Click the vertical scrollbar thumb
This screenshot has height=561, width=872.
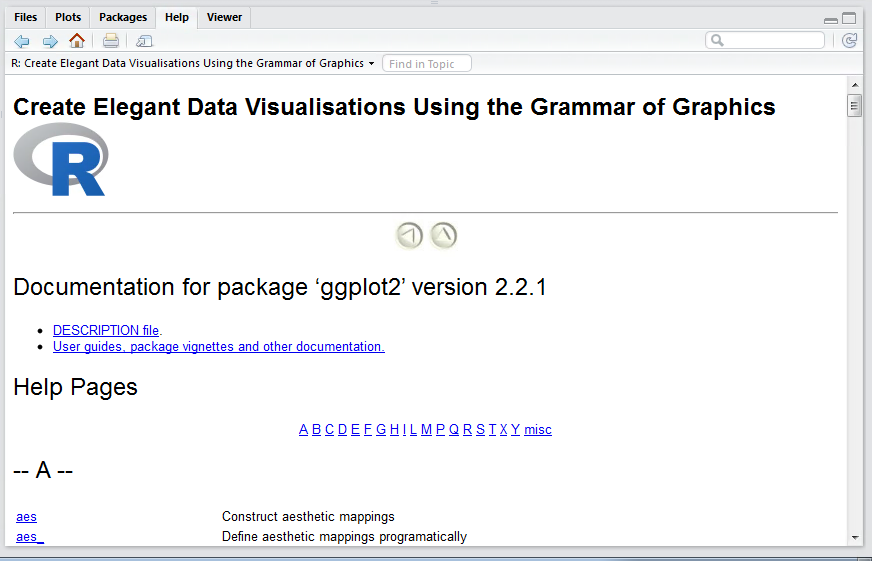click(x=855, y=106)
